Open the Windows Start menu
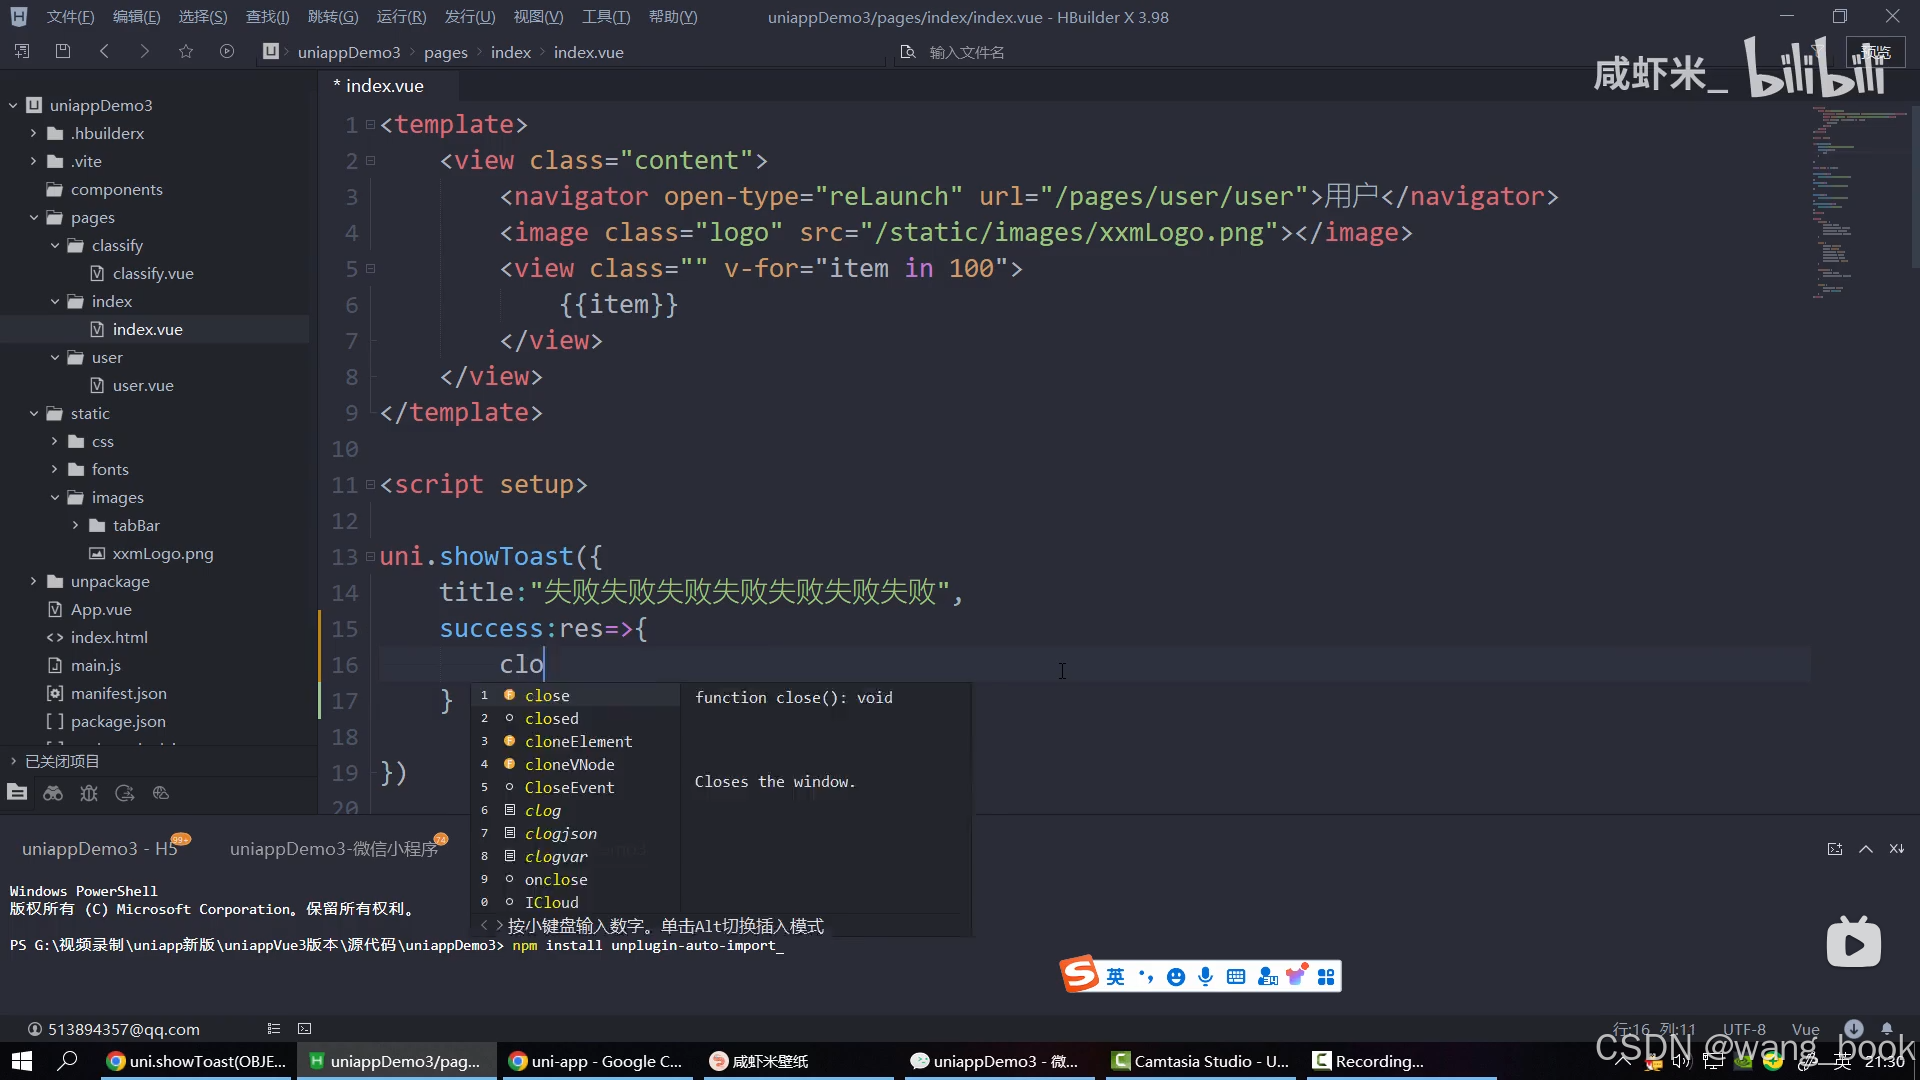The height and width of the screenshot is (1080, 1920). pyautogui.click(x=22, y=1061)
